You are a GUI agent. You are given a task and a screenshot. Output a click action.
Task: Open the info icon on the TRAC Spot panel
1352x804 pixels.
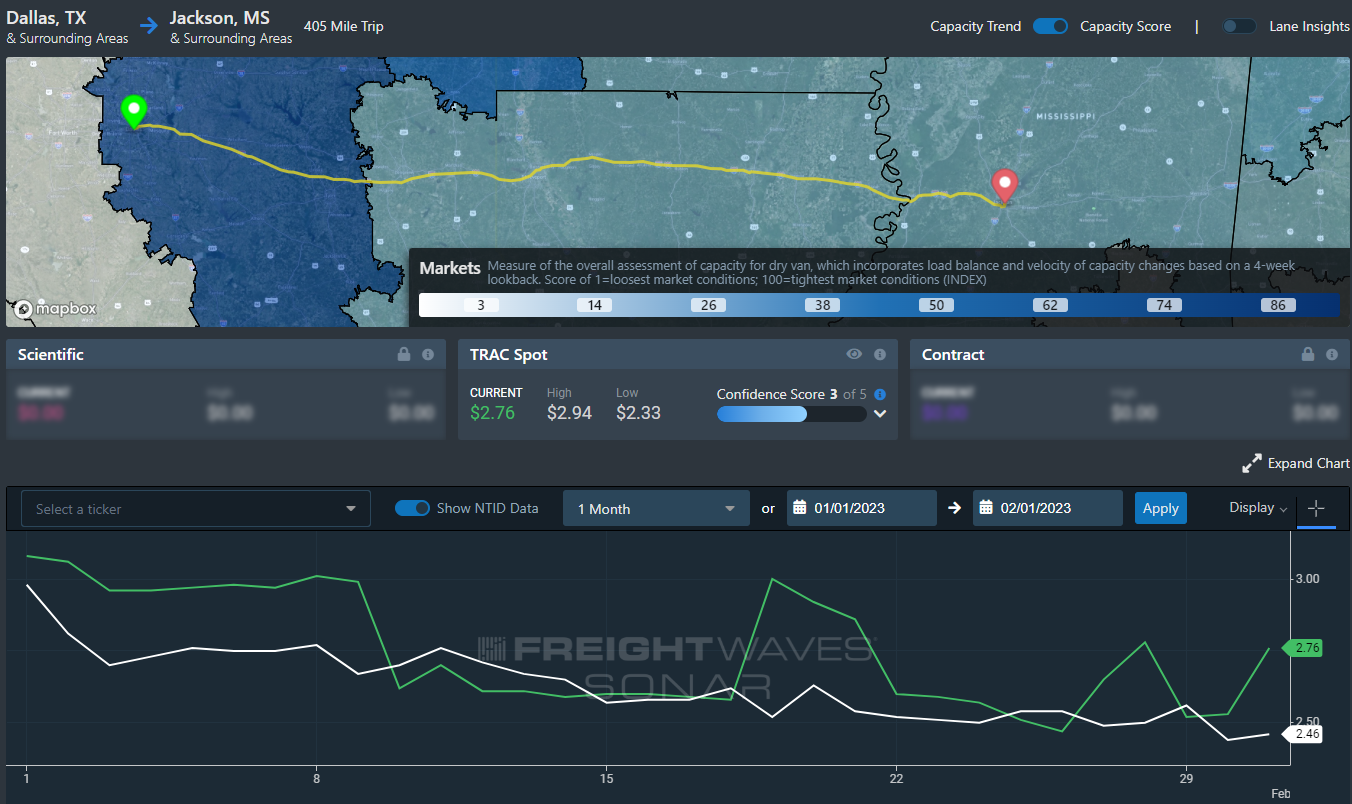coord(880,354)
